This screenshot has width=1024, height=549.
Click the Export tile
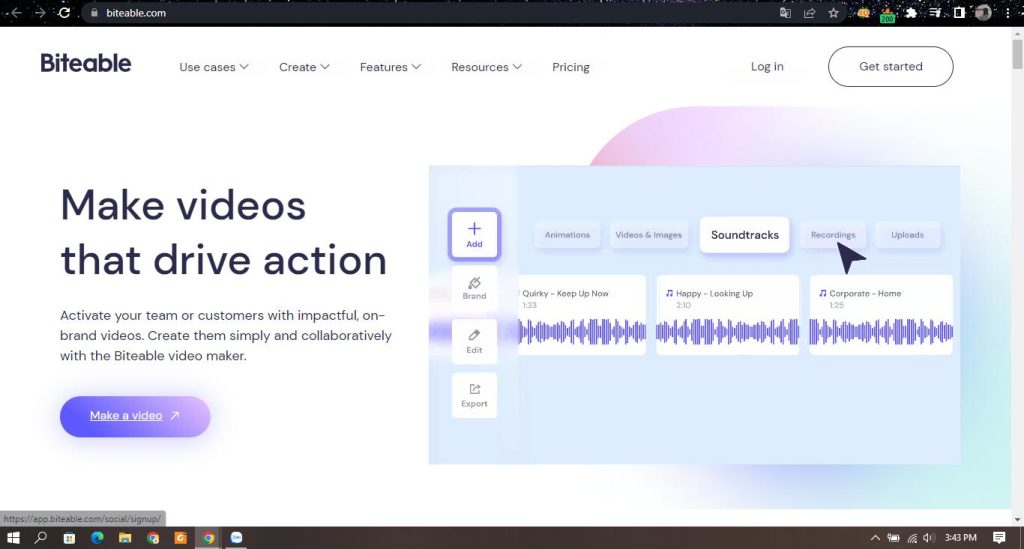point(474,396)
